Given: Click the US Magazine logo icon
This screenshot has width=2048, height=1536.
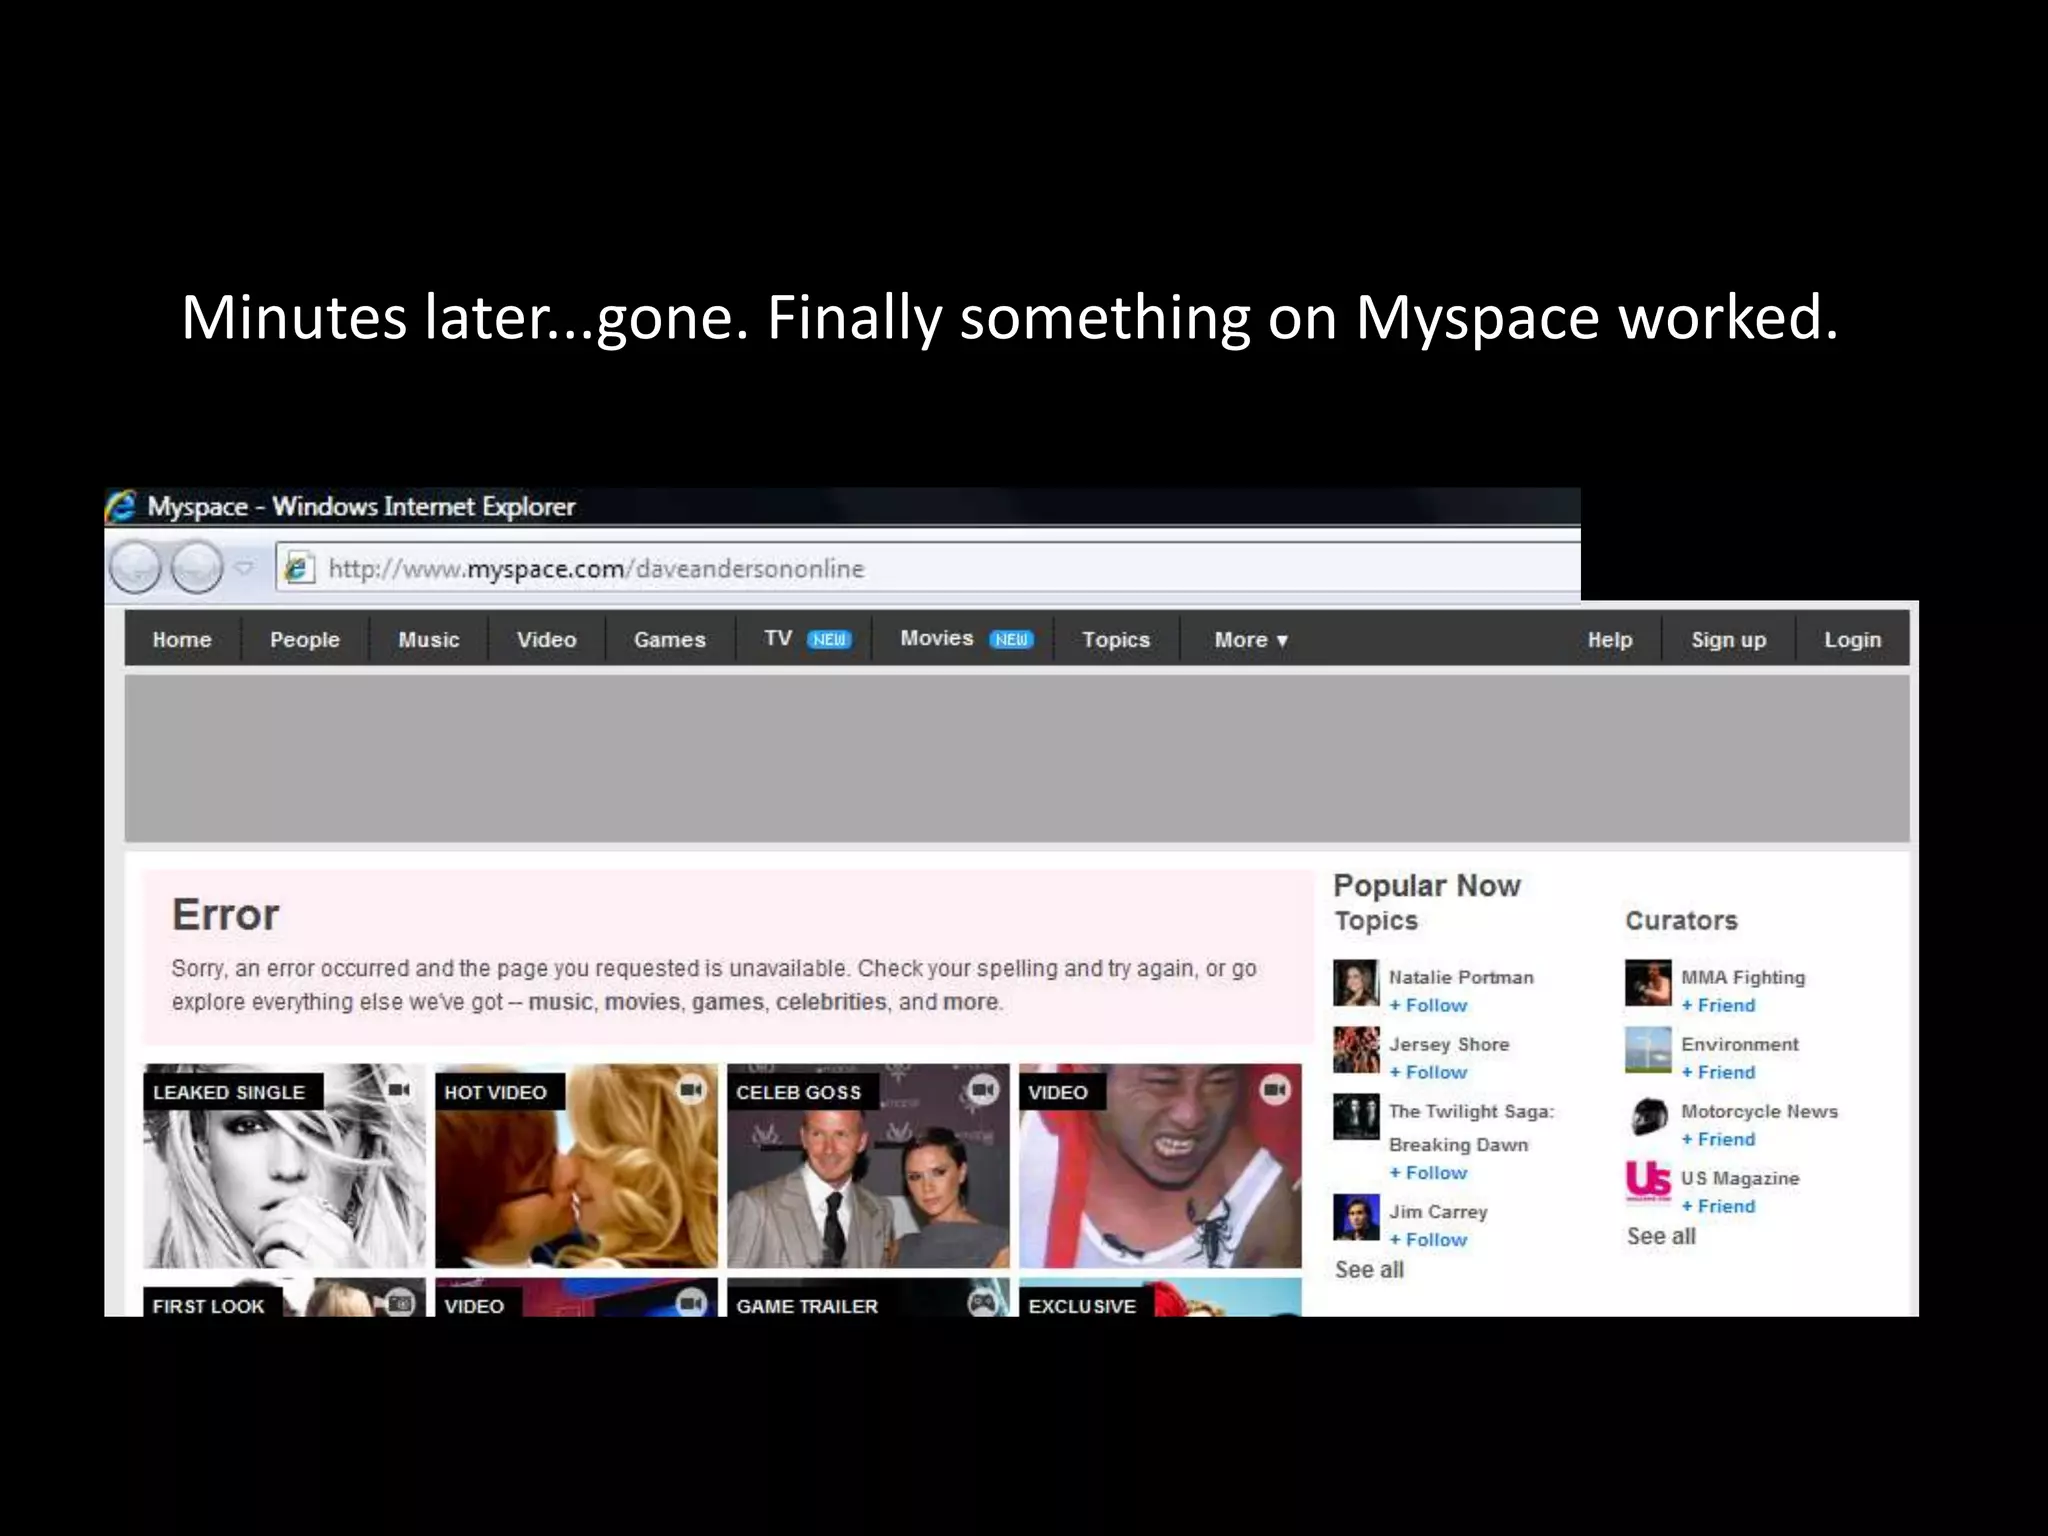Looking at the screenshot, I should pyautogui.click(x=1648, y=1181).
